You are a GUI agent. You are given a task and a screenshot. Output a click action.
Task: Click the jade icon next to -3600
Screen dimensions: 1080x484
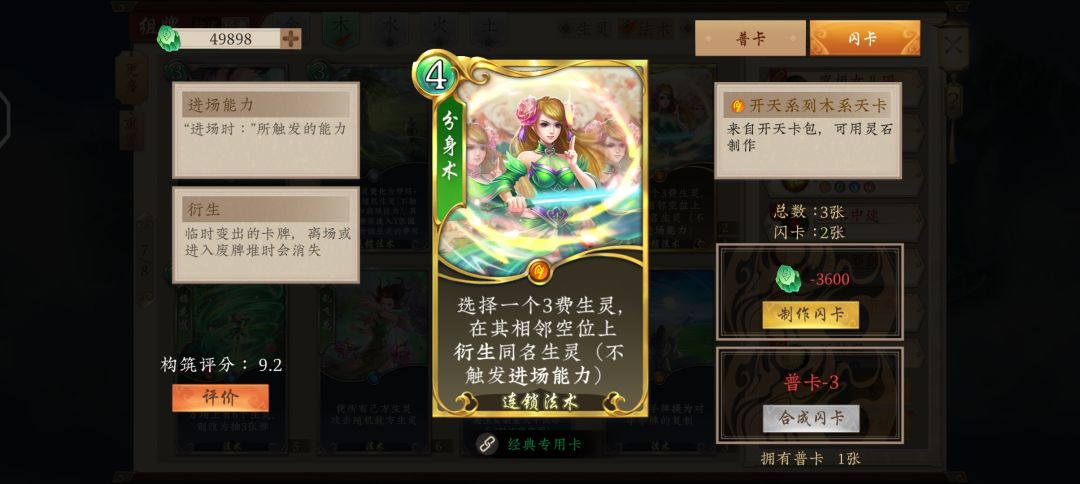tap(789, 279)
